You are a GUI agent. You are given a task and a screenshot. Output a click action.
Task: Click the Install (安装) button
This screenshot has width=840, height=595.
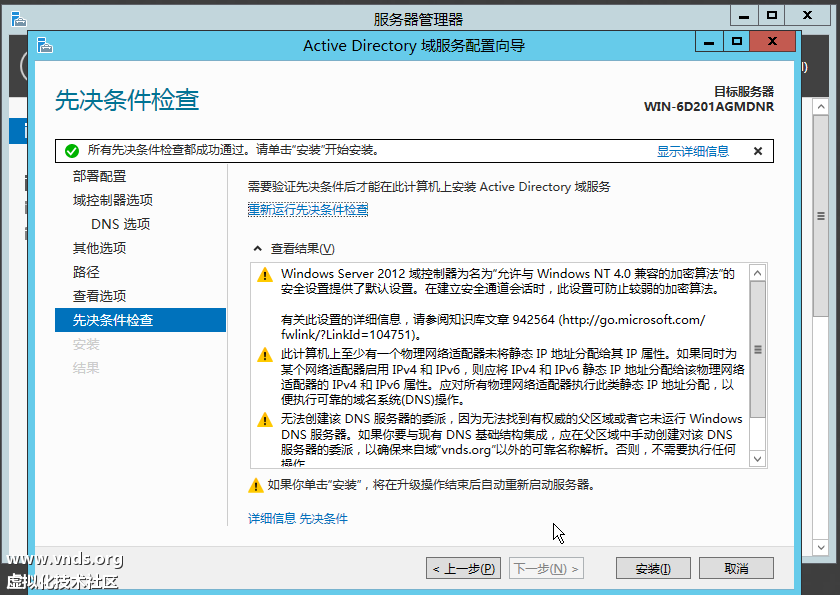click(x=653, y=568)
